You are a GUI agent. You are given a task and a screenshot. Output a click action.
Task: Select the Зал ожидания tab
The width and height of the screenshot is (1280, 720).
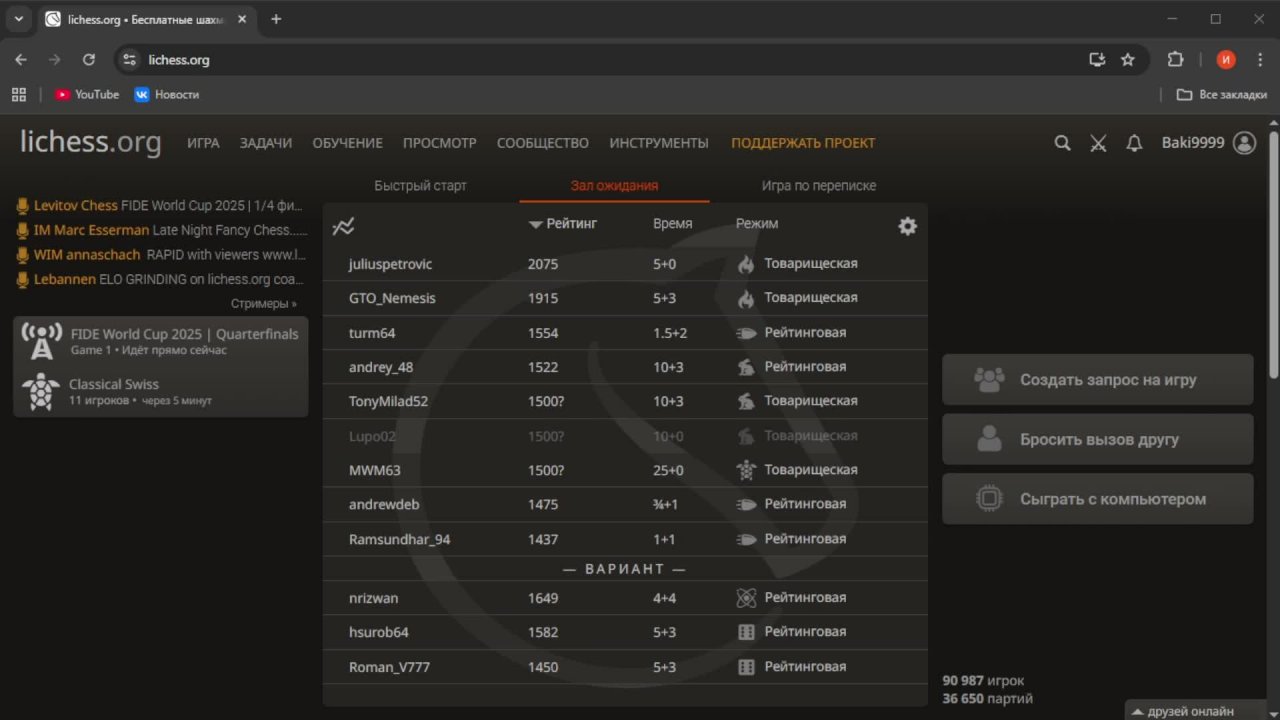(614, 185)
